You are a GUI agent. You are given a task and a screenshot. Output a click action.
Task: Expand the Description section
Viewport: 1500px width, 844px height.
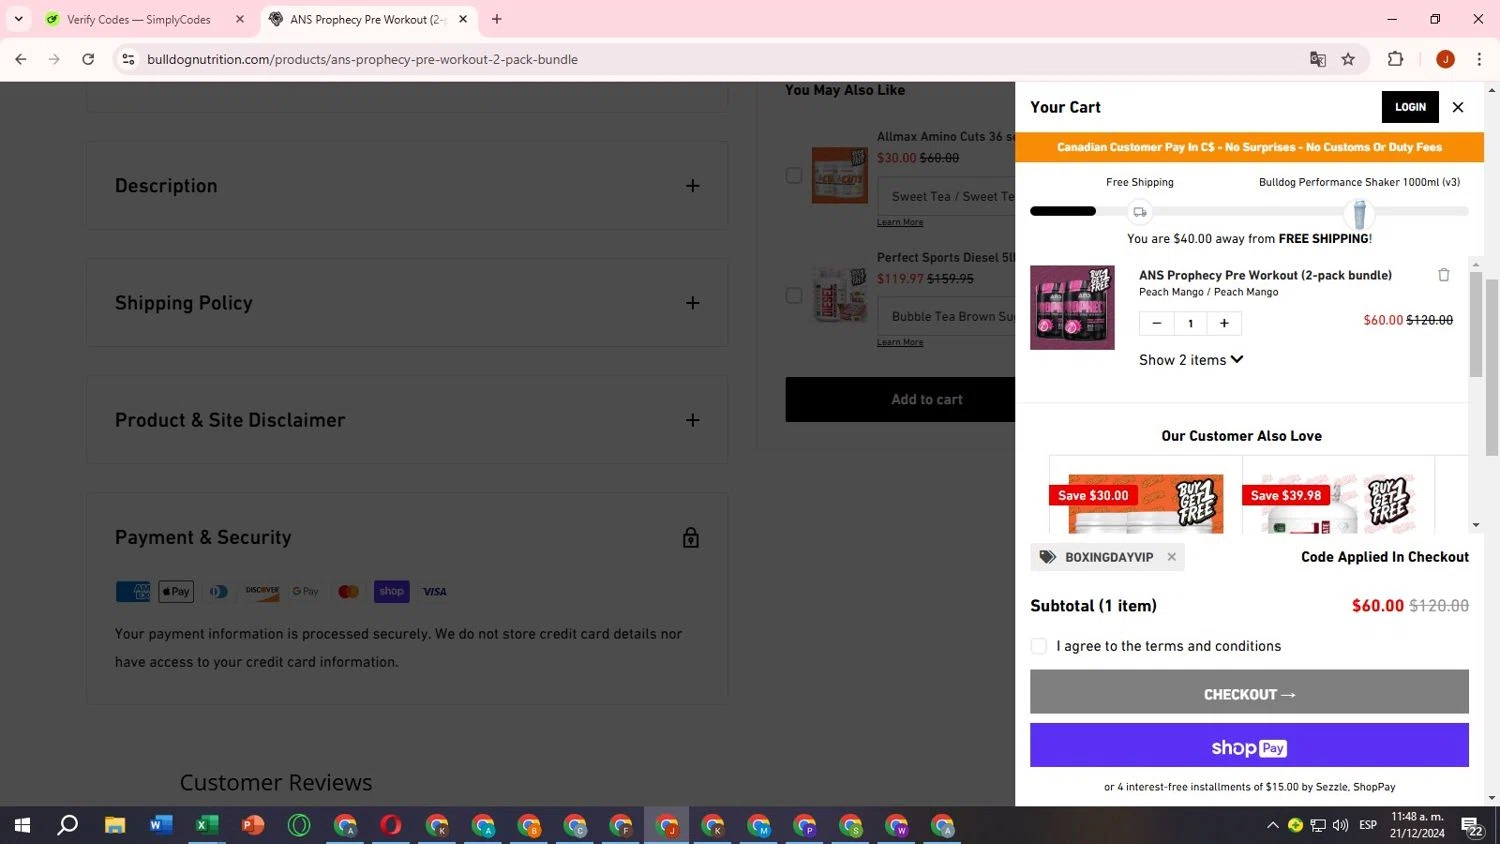tap(406, 186)
